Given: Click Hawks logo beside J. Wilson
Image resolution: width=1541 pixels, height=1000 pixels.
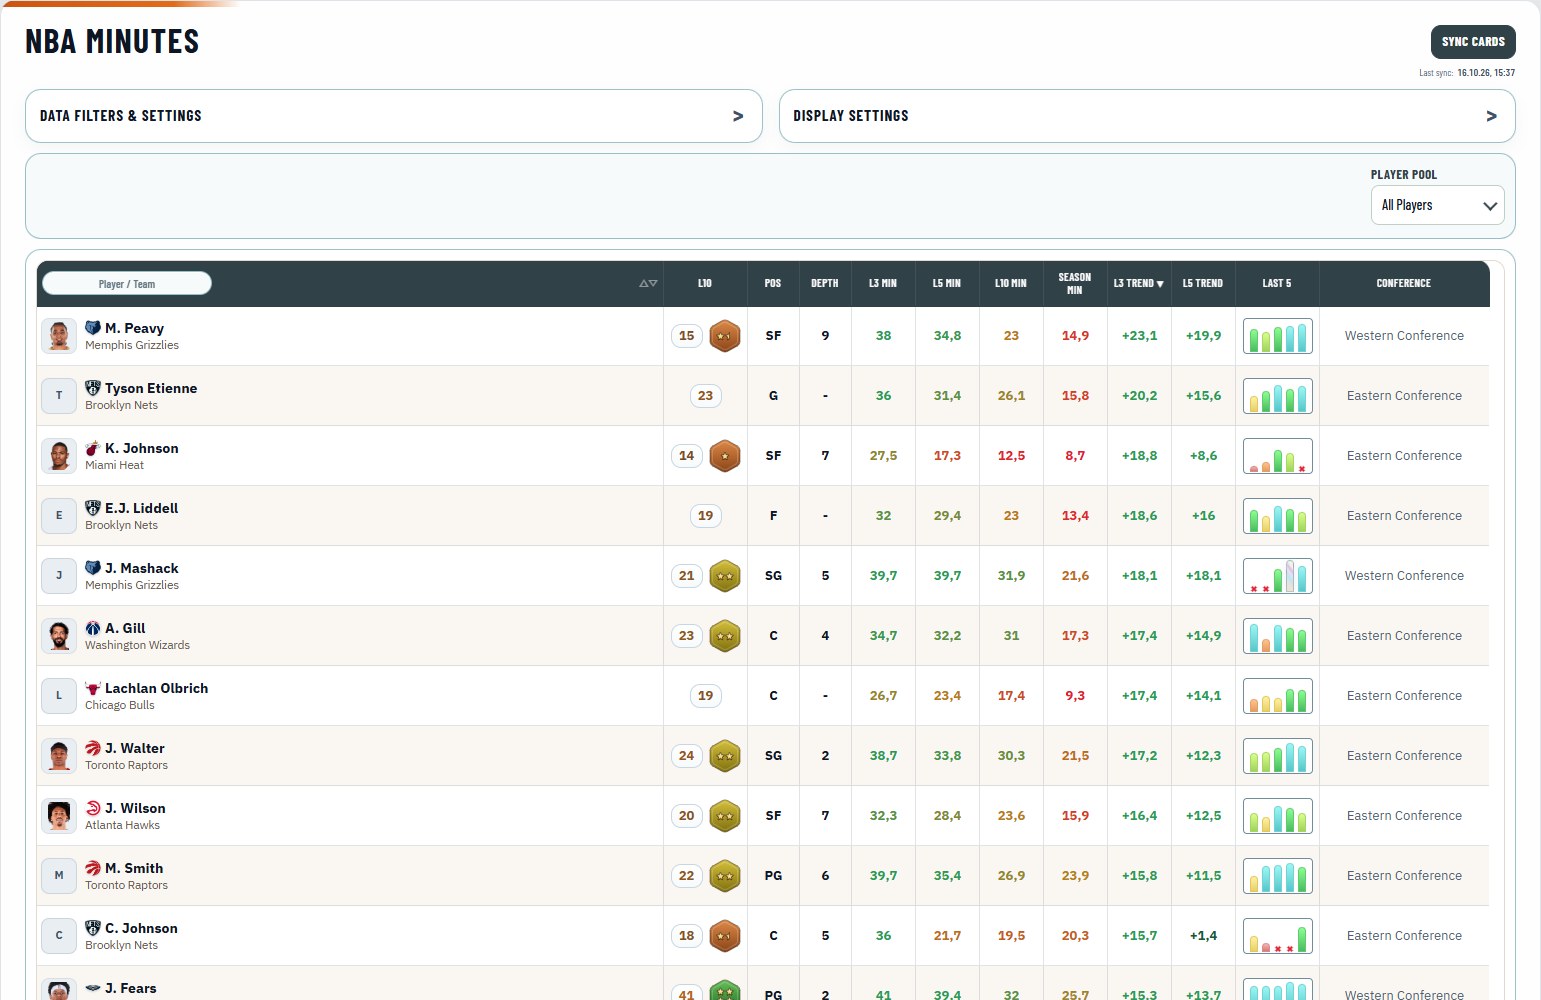Looking at the screenshot, I should (x=93, y=808).
